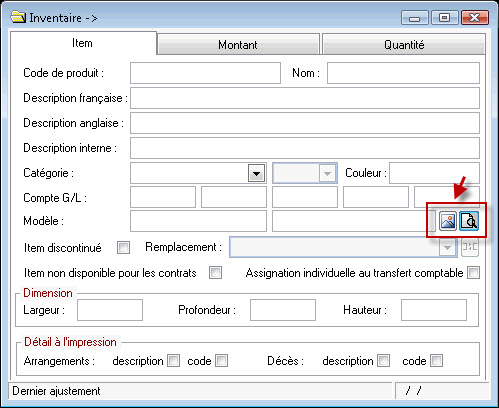The width and height of the screenshot is (499, 408).
Task: Click the fourth Compte G/L field
Action: (x=376, y=197)
